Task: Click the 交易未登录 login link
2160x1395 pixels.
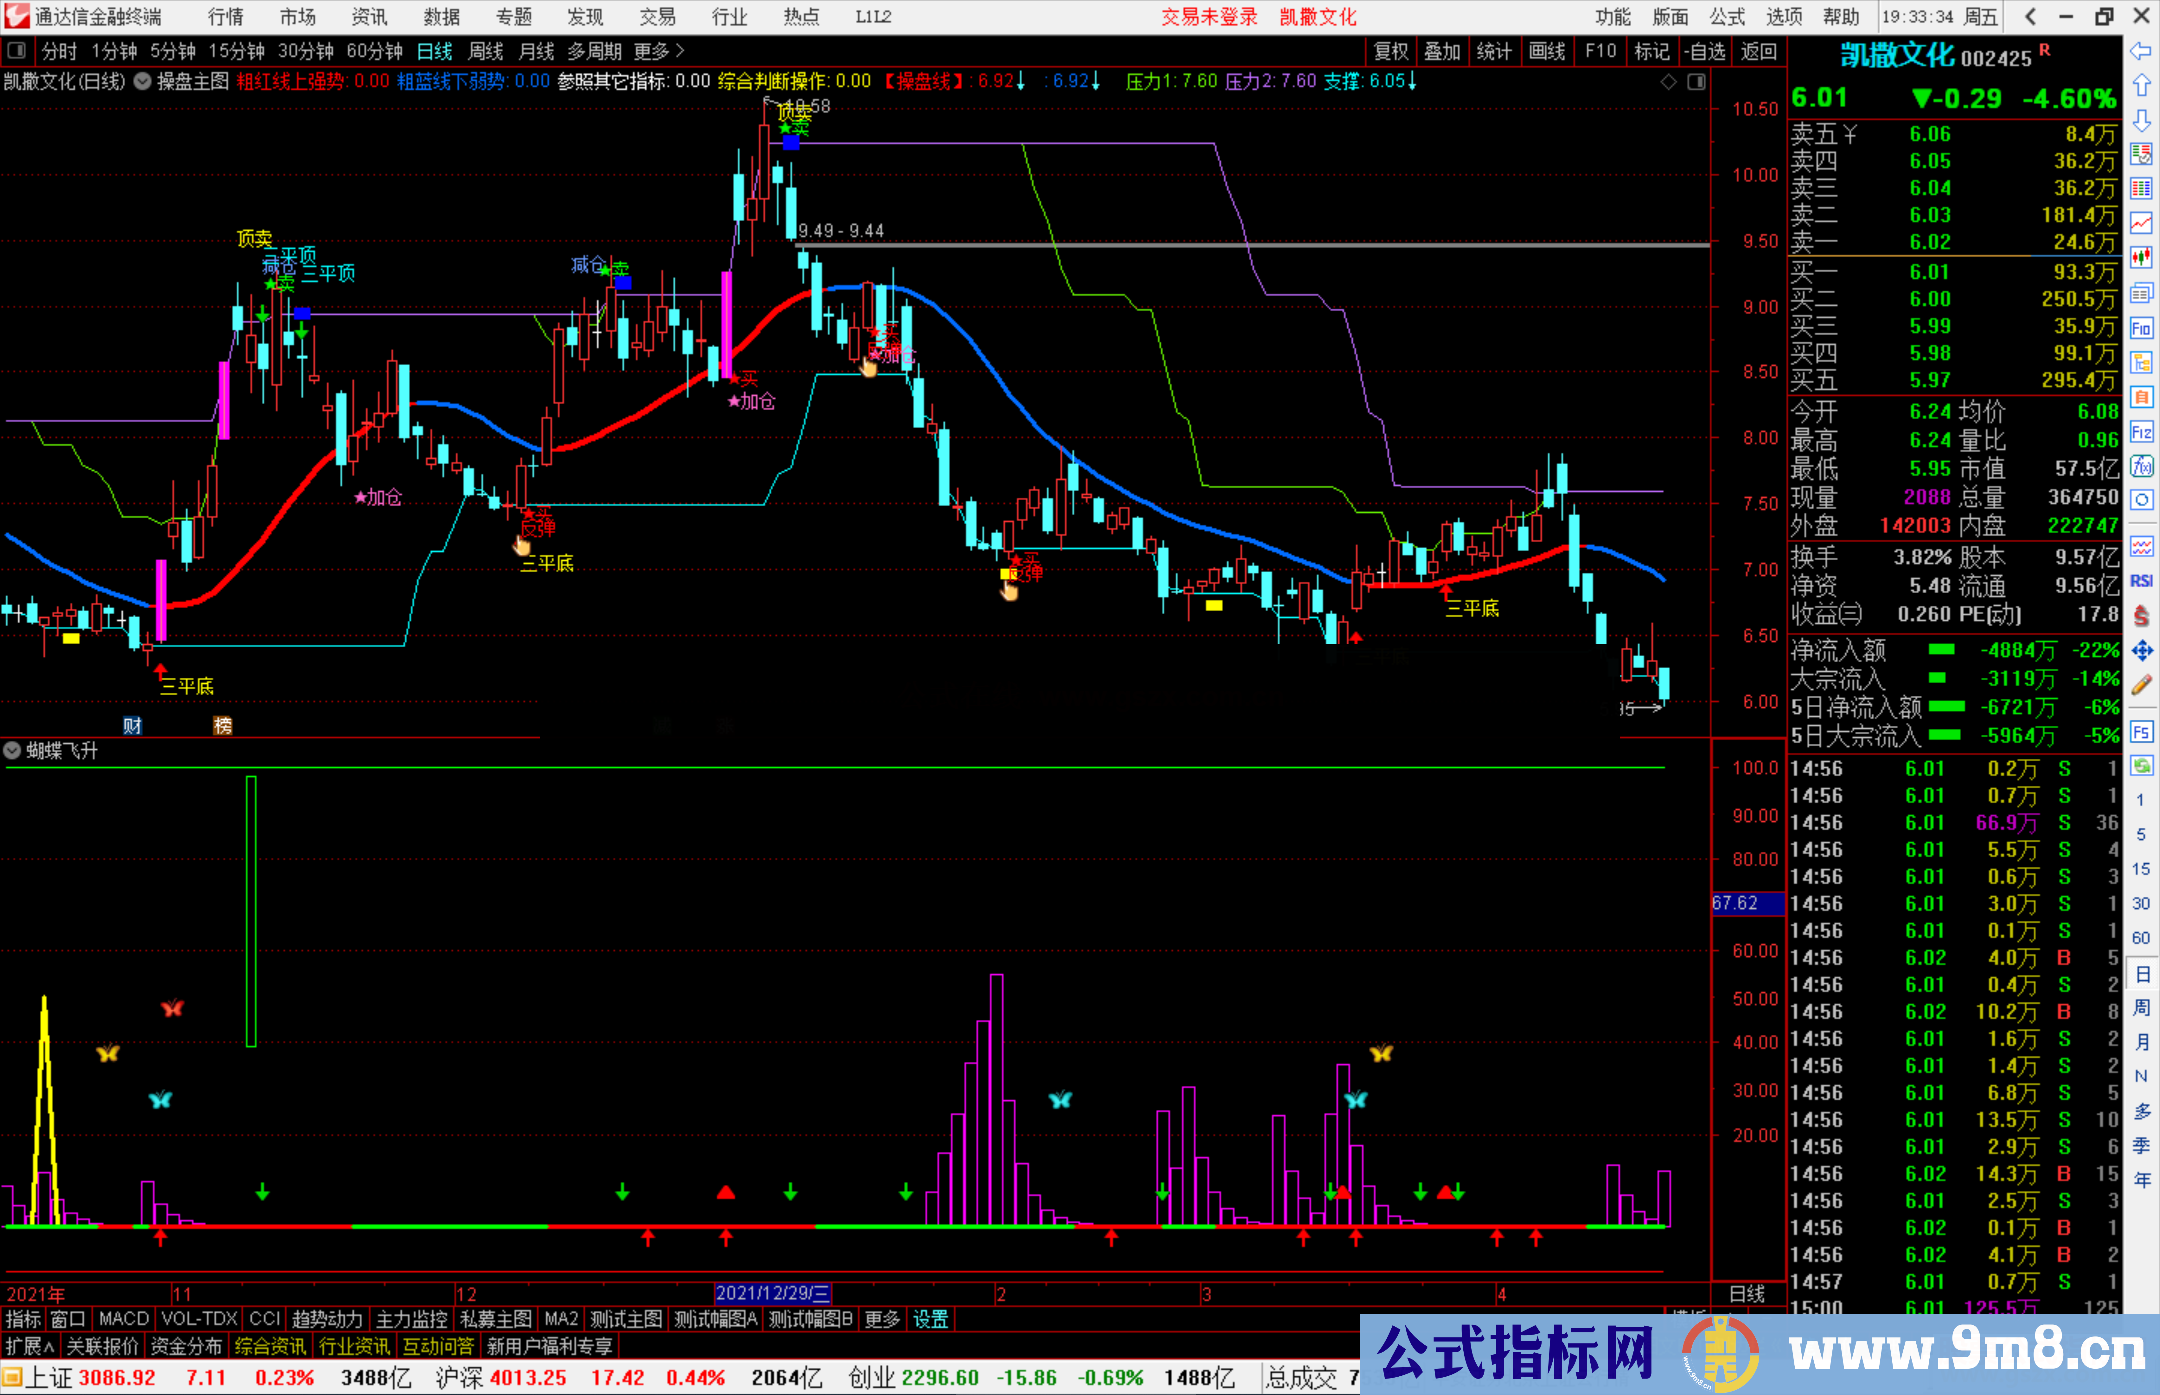Action: coord(1209,17)
